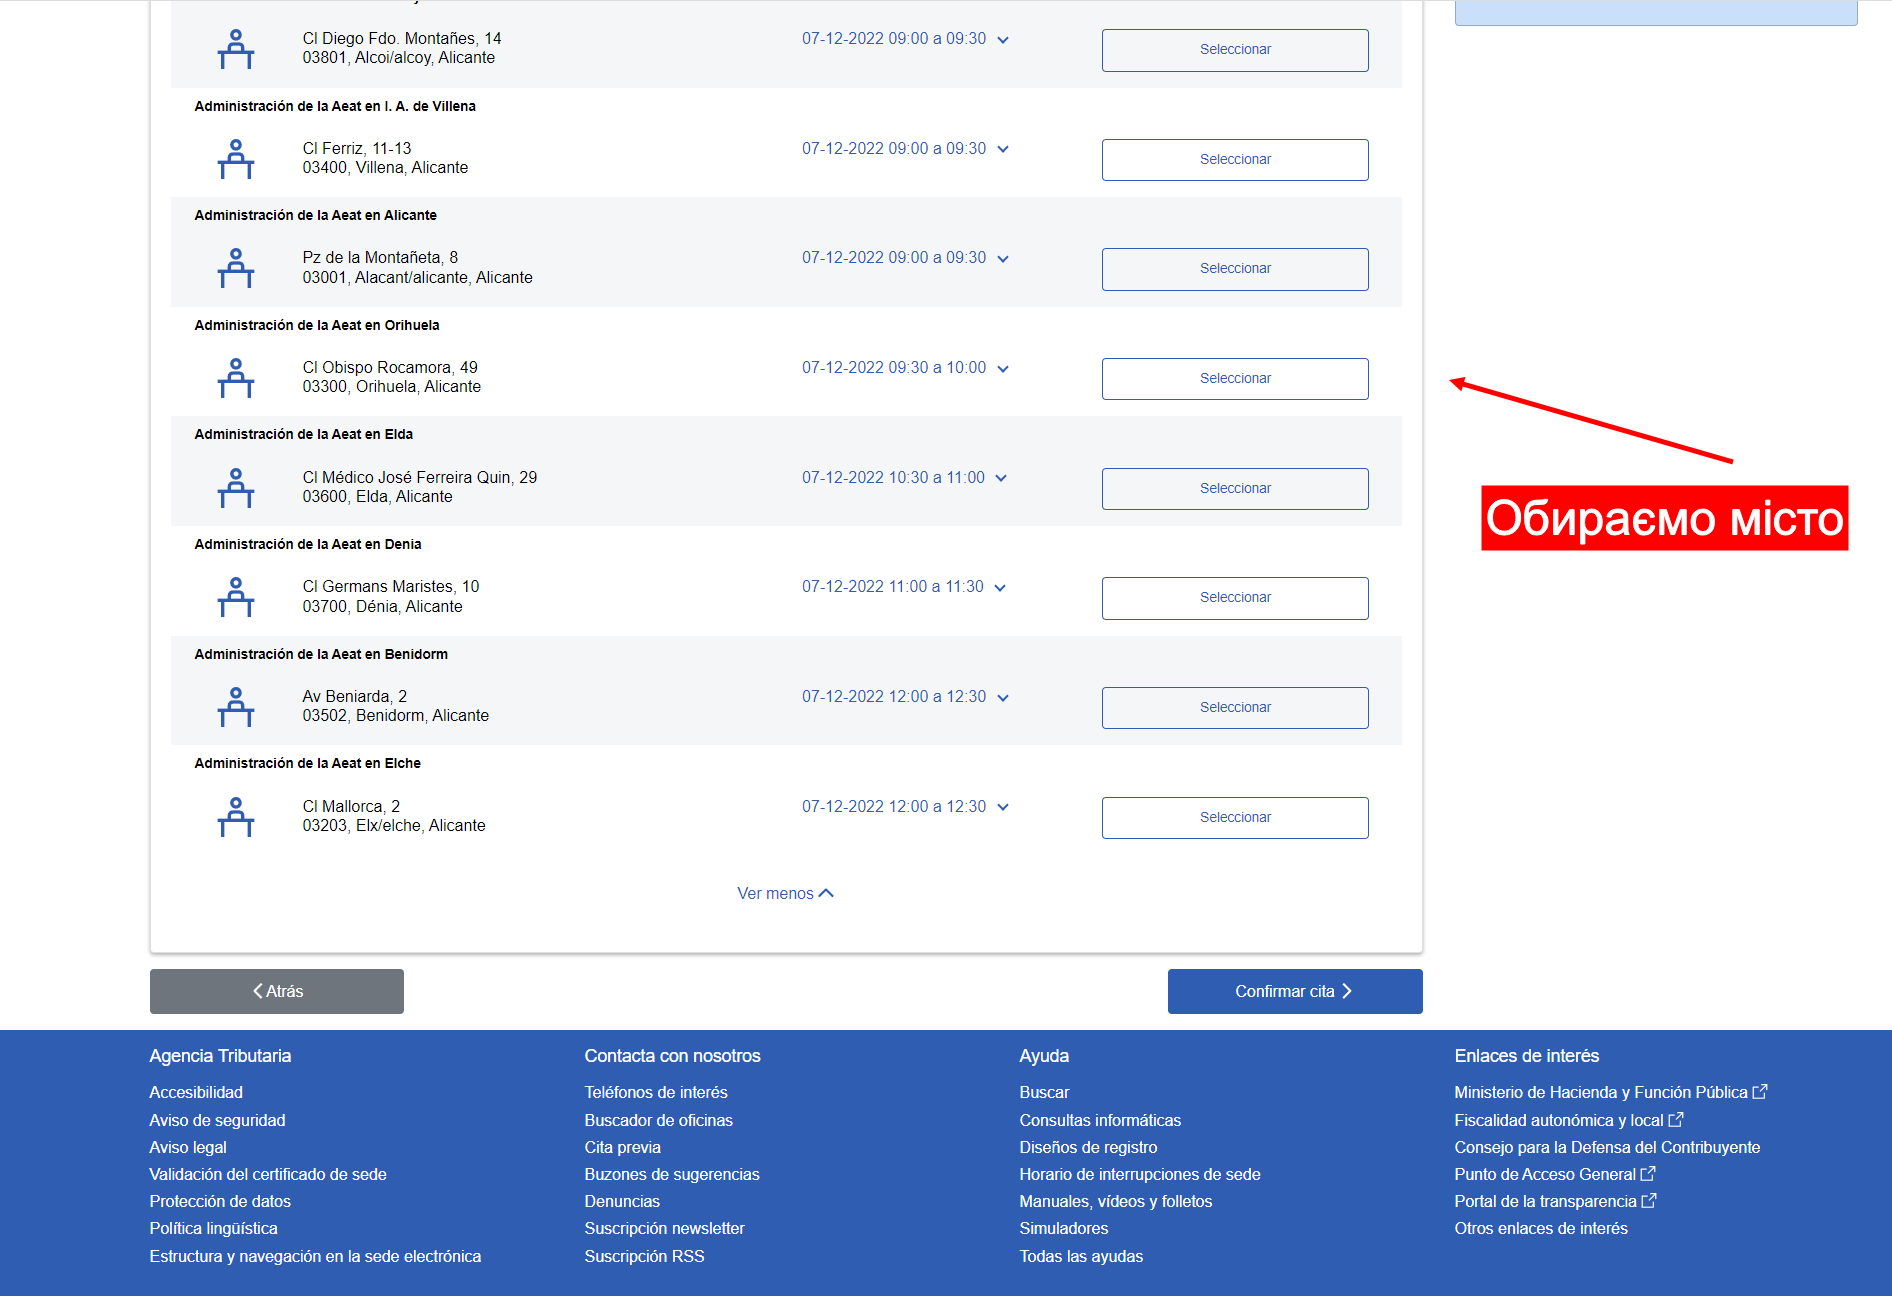Viewport: 1892px width, 1296px height.
Task: Click the office icon for Benidorm address
Action: 236,707
